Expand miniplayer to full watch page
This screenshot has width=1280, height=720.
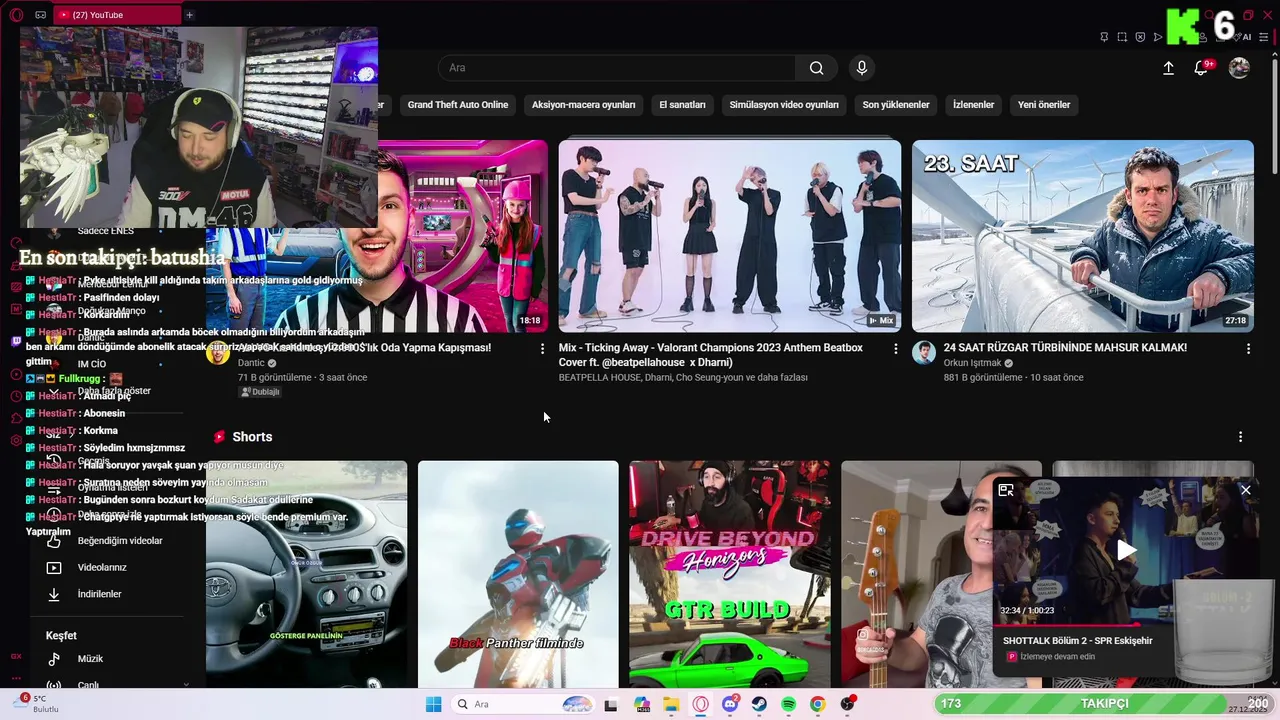[x=1006, y=490]
